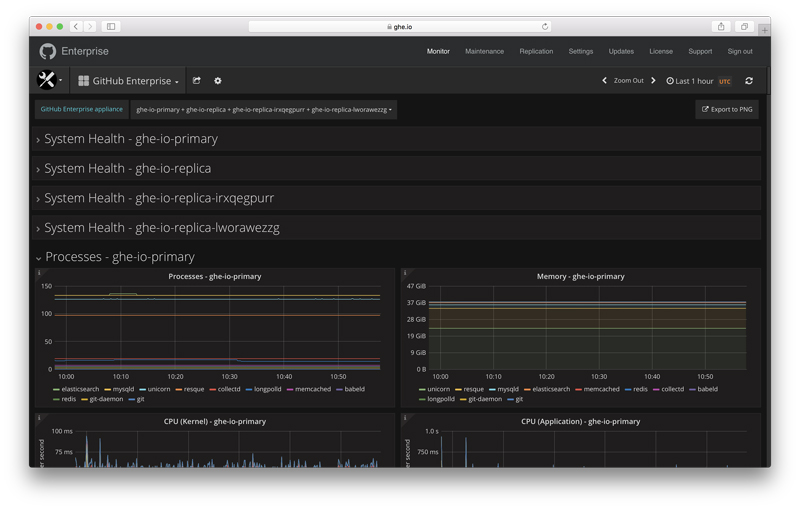Open the tools wrench icon menu
800x509 pixels.
coord(49,80)
